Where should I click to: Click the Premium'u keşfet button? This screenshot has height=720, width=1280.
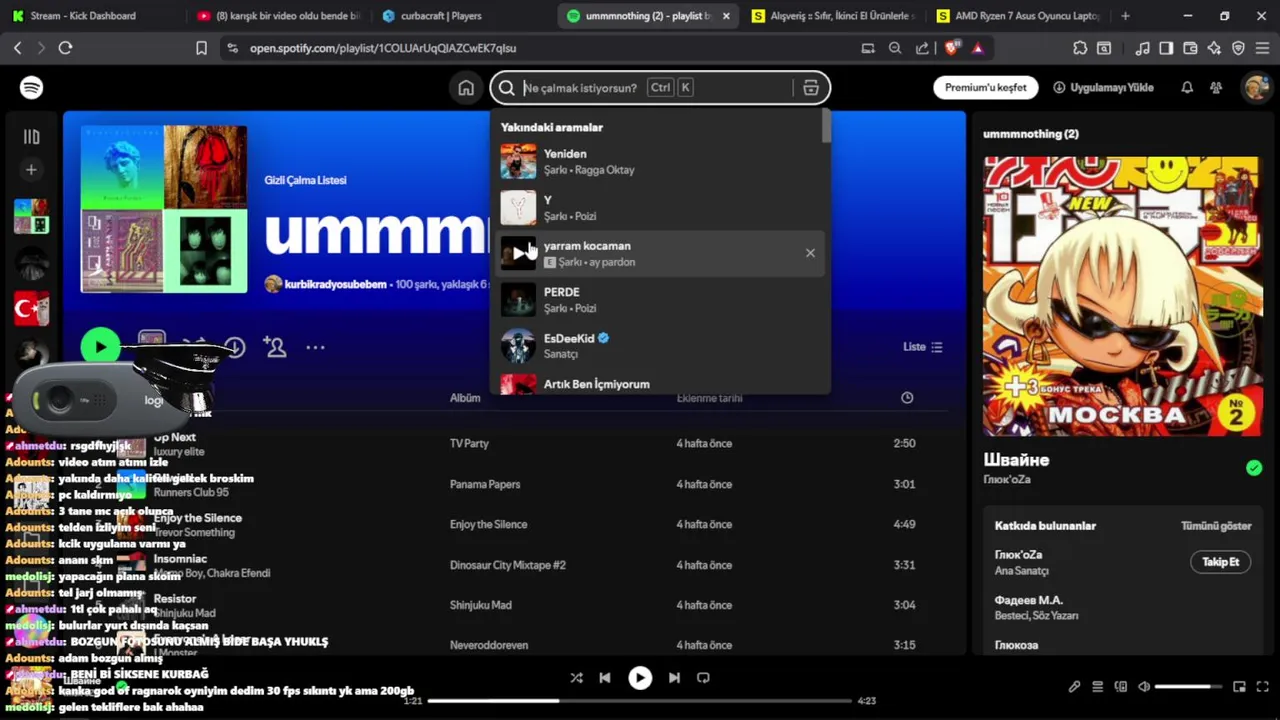click(x=986, y=87)
